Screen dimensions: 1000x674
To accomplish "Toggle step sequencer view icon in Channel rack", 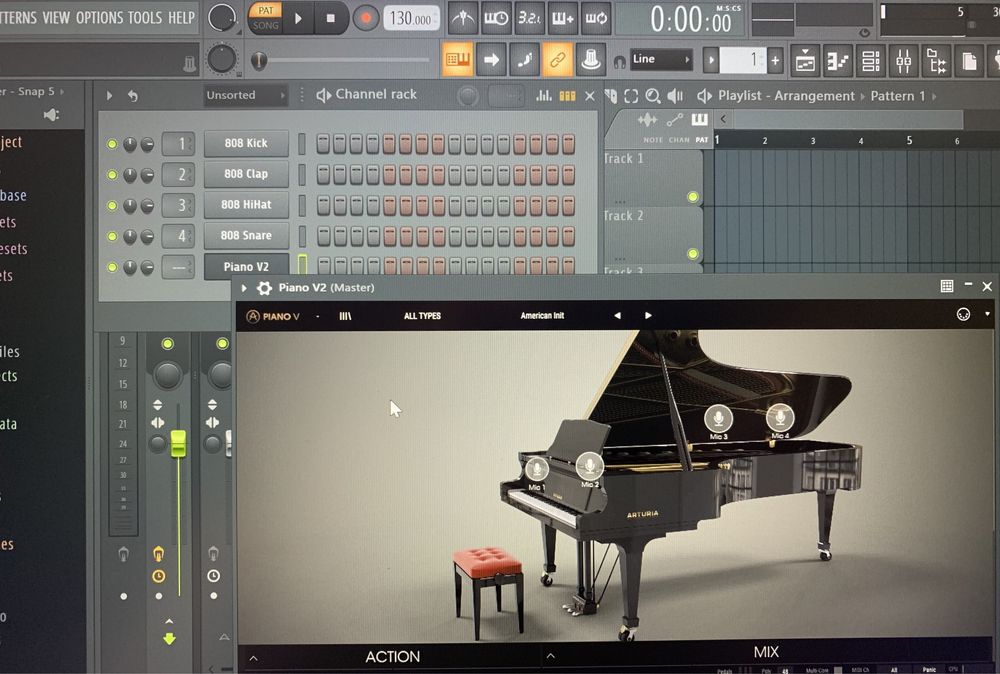I will 567,96.
